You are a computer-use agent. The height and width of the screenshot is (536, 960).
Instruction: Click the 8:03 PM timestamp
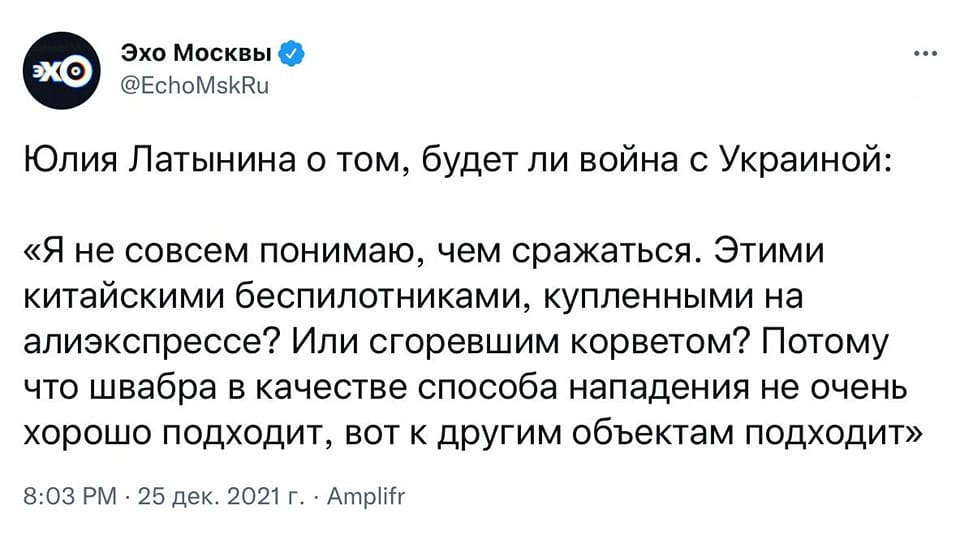point(70,496)
